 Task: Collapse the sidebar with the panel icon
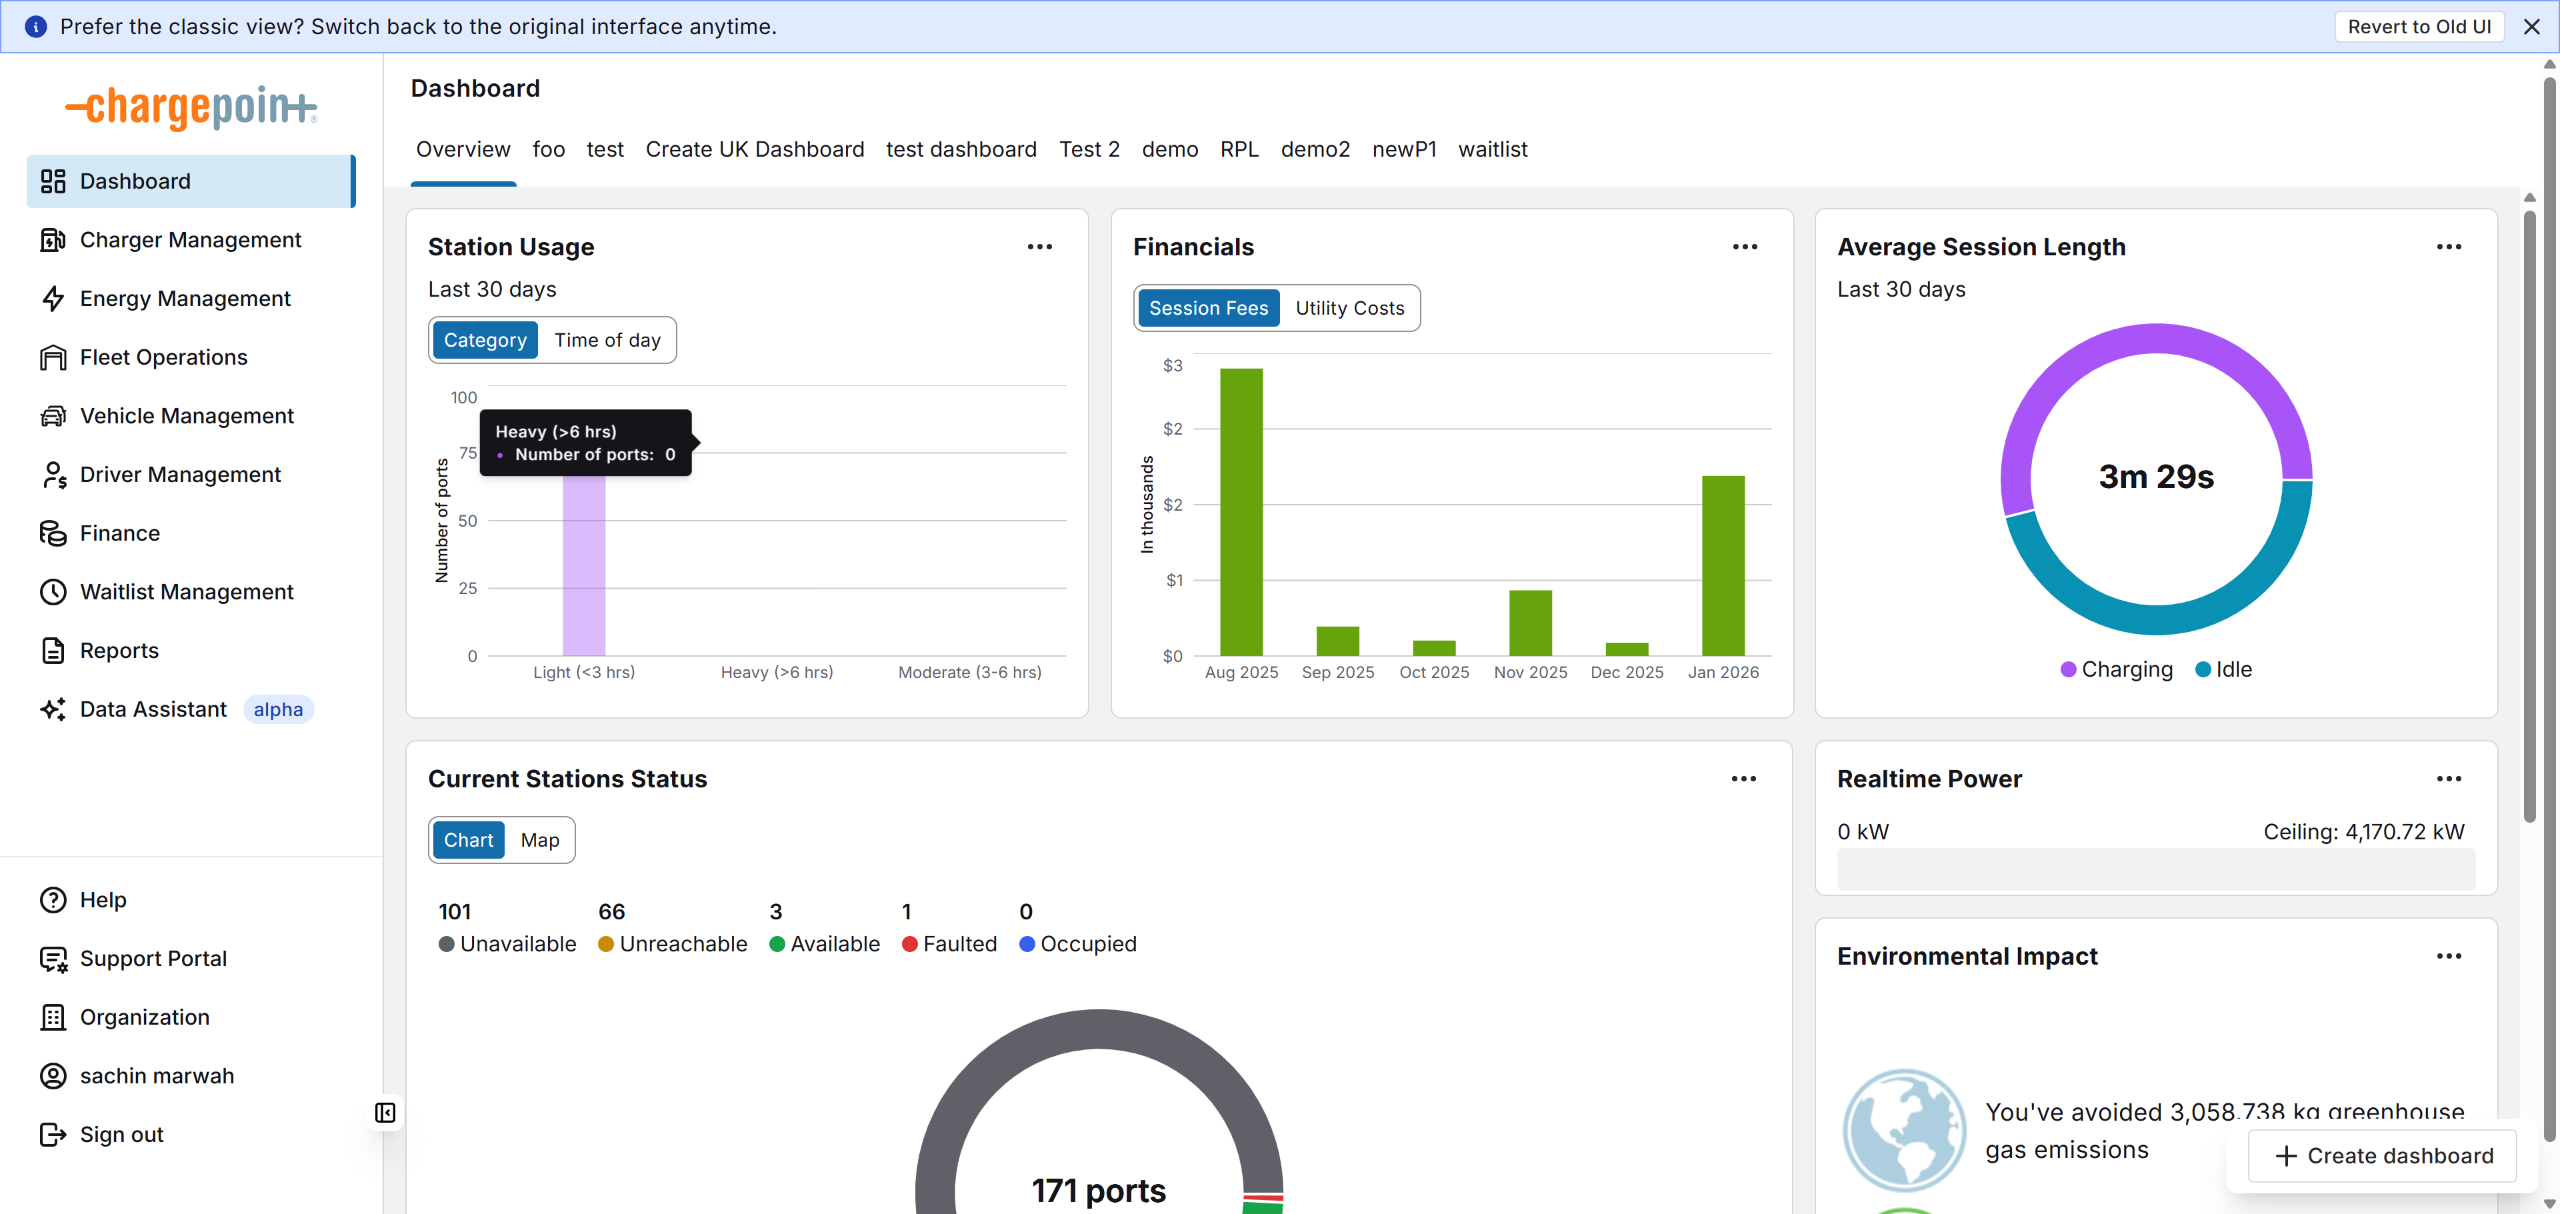(x=385, y=1113)
